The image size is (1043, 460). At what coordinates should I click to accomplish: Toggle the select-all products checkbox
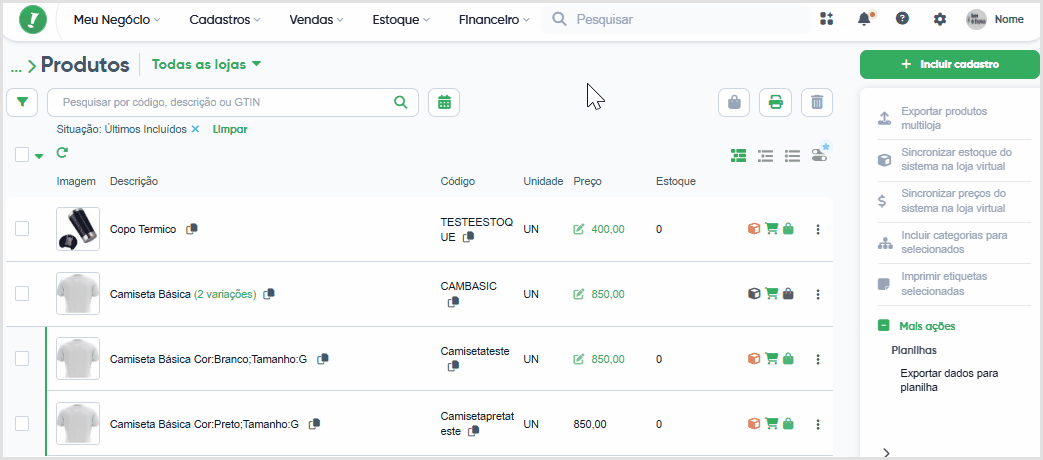[x=22, y=155]
